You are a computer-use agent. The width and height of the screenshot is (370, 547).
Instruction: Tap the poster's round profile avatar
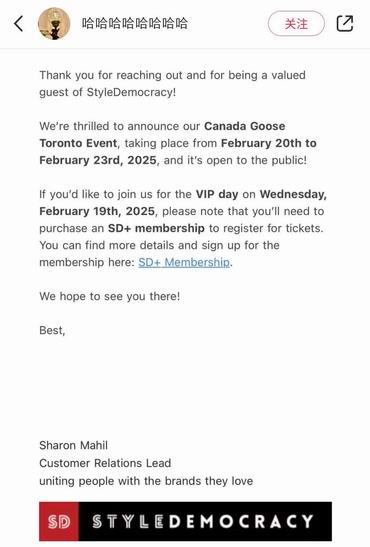(x=54, y=24)
